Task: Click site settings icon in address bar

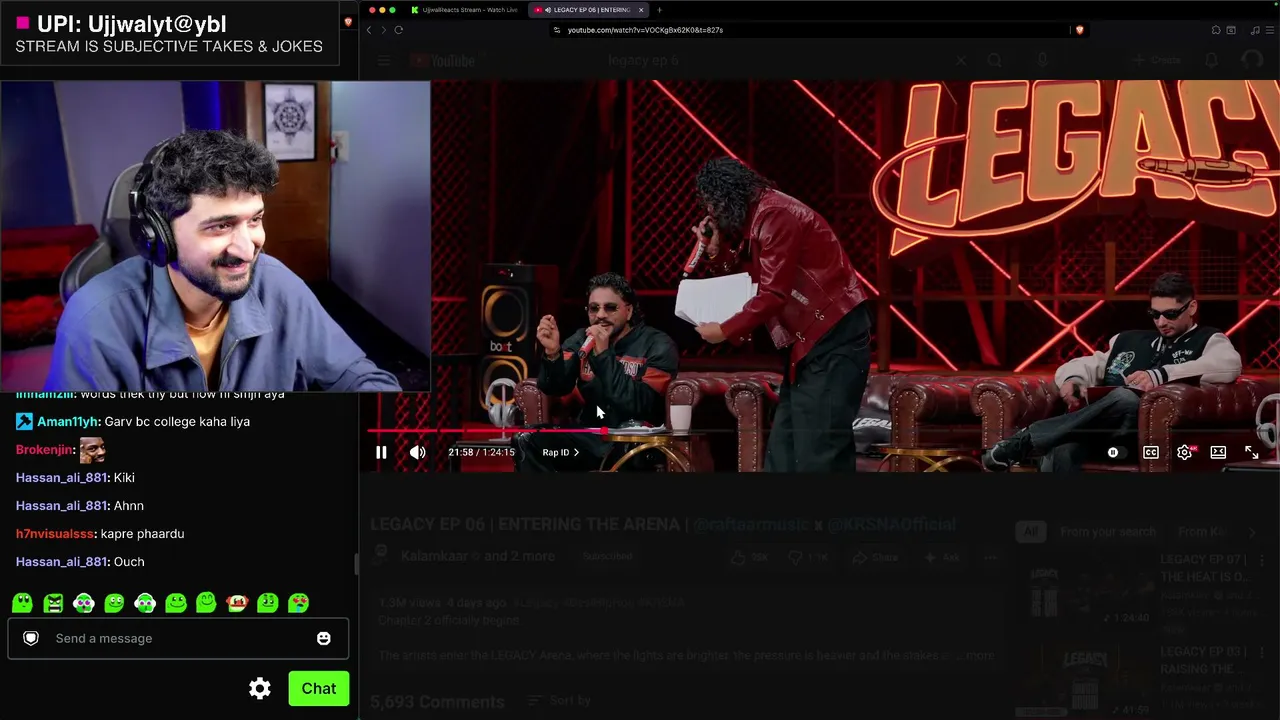Action: click(557, 30)
